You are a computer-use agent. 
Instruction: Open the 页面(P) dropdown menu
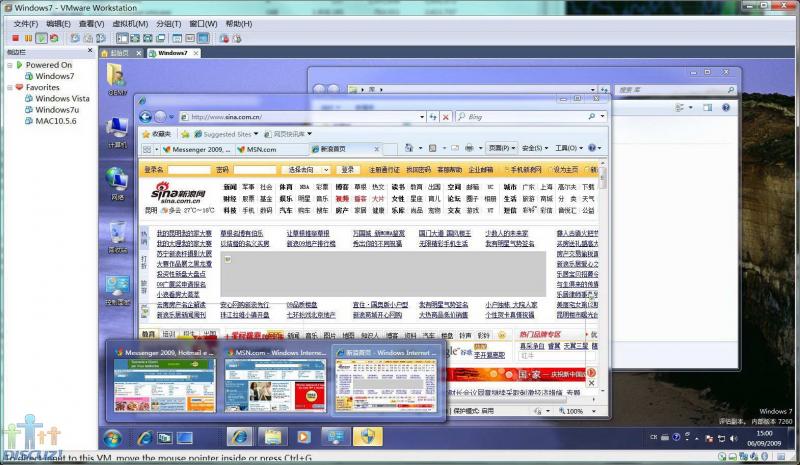pyautogui.click(x=502, y=148)
